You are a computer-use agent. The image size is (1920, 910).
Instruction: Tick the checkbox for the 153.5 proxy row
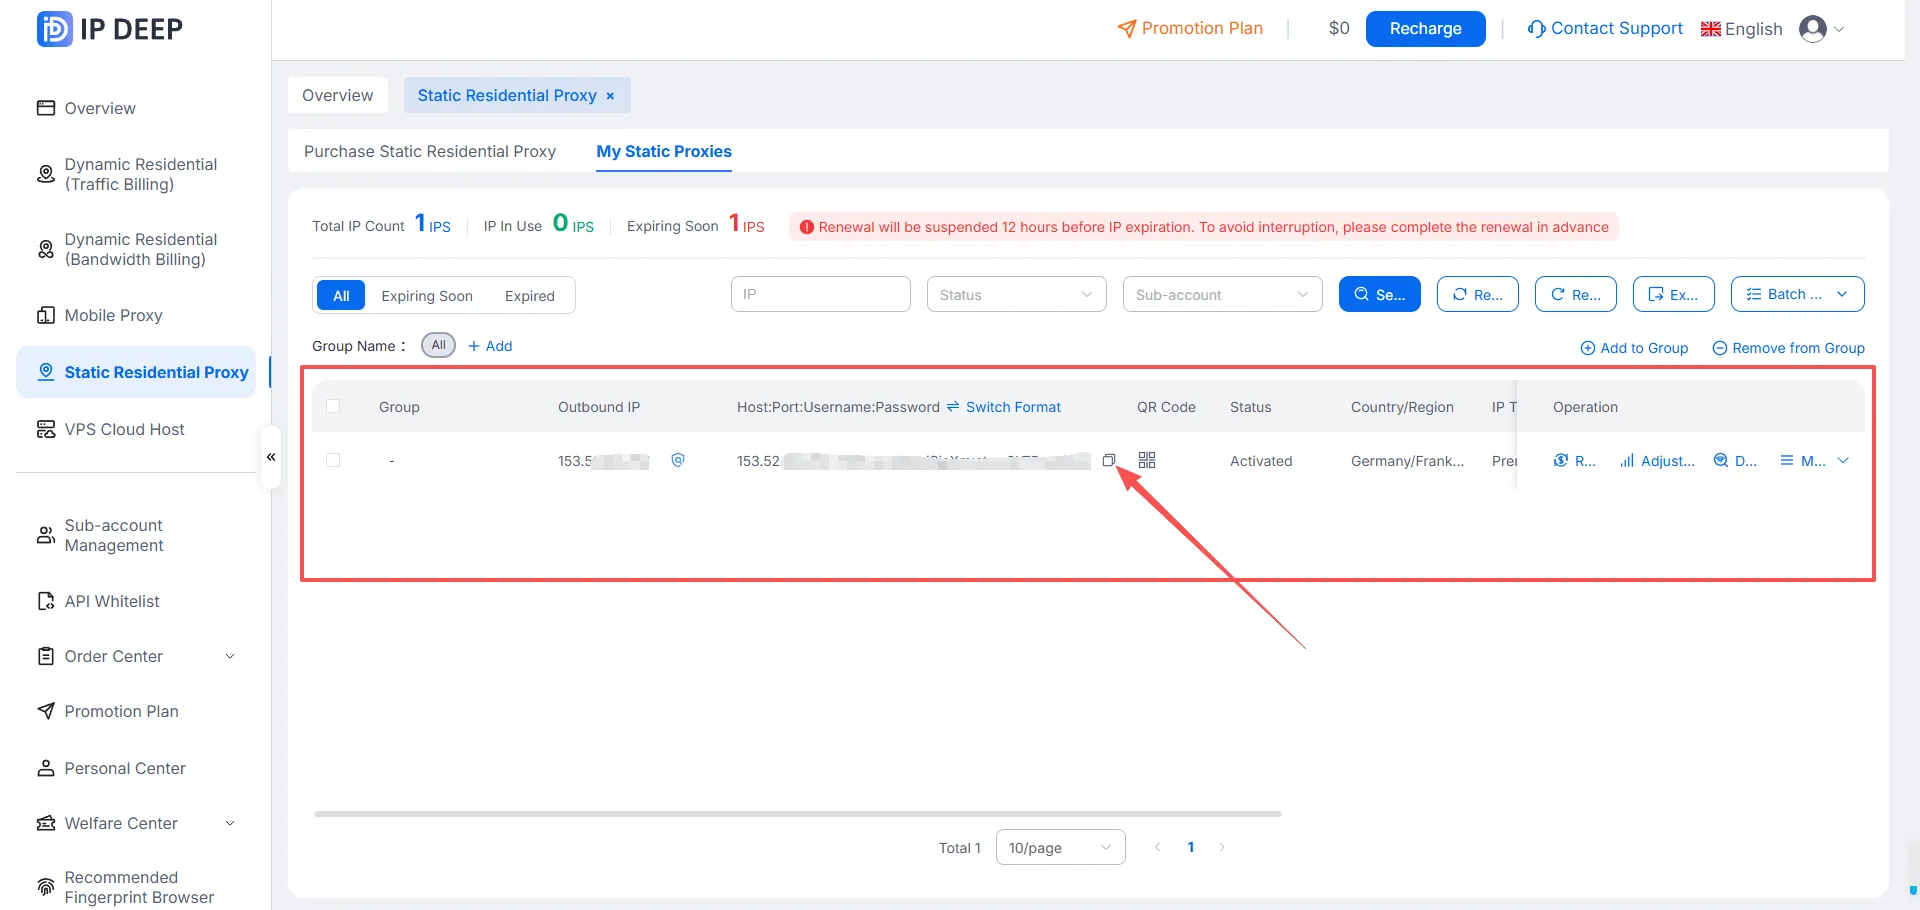[333, 460]
